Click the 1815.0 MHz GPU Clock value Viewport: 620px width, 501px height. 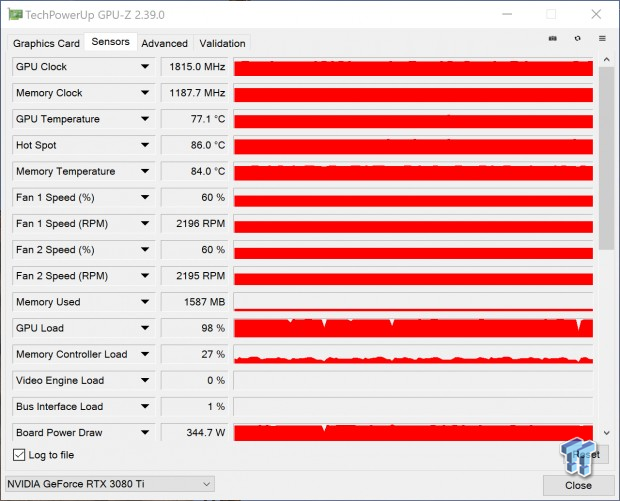click(x=194, y=66)
